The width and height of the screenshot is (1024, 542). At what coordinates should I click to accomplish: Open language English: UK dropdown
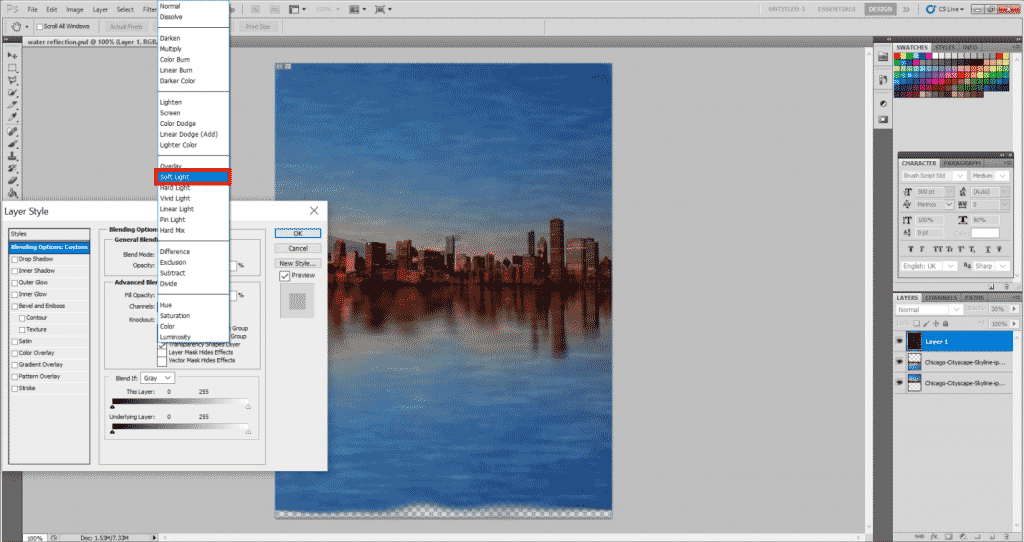929,266
